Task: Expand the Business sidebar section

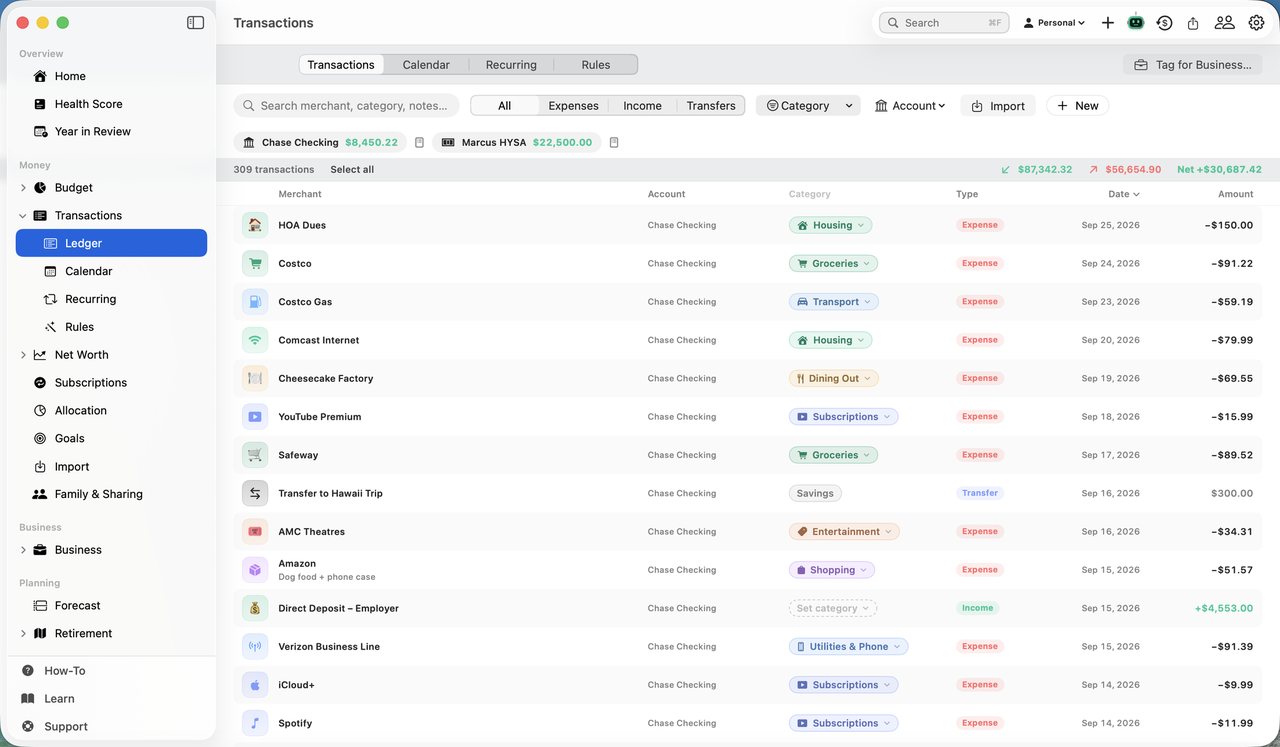Action: pos(23,550)
